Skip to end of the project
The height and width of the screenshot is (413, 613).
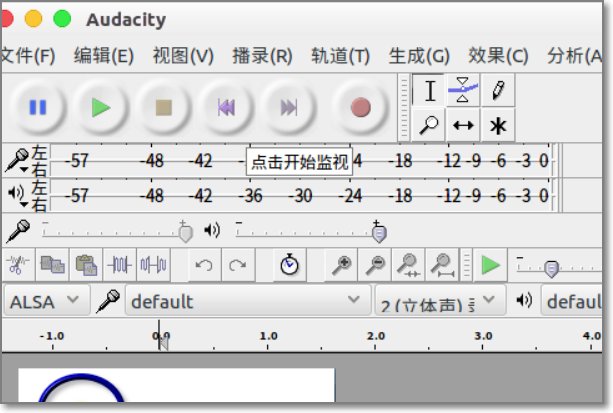289,107
